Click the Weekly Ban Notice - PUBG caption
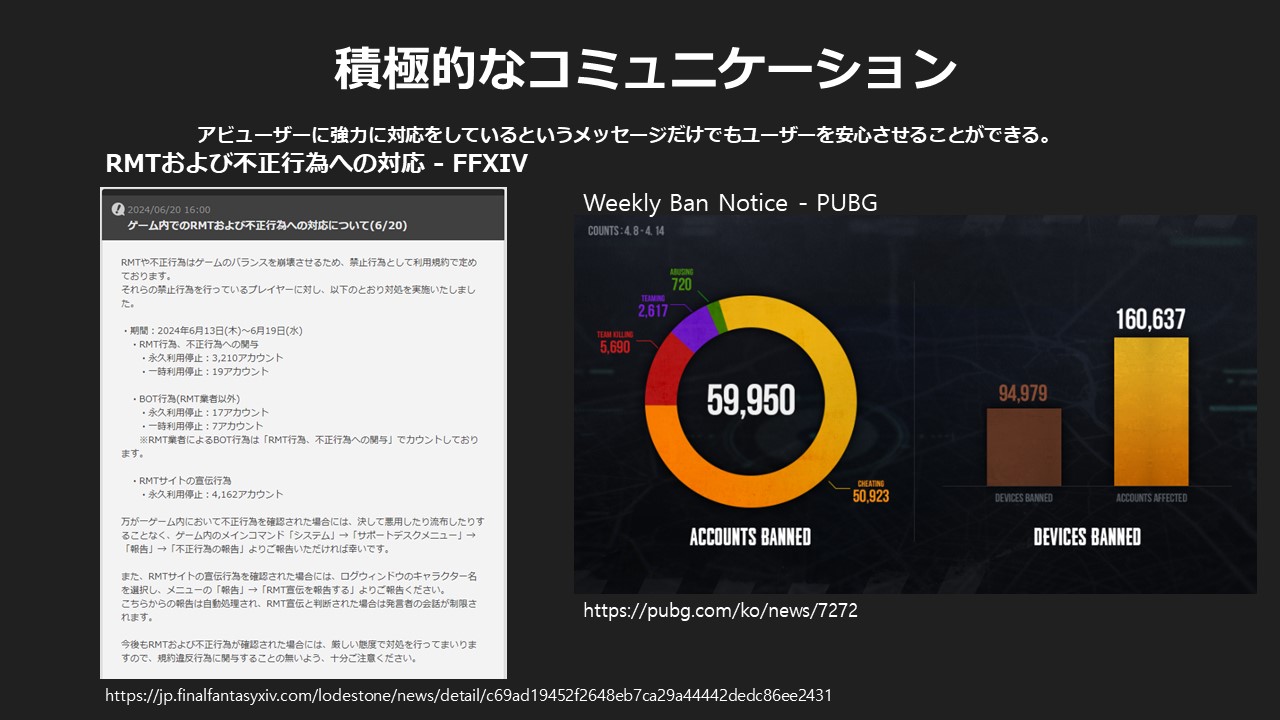The width and height of the screenshot is (1280, 720). tap(730, 202)
